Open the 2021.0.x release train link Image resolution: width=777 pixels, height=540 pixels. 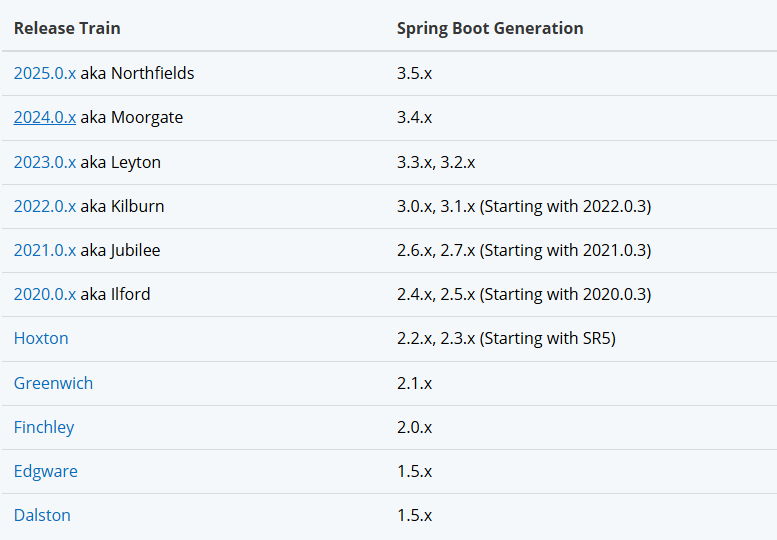[45, 250]
